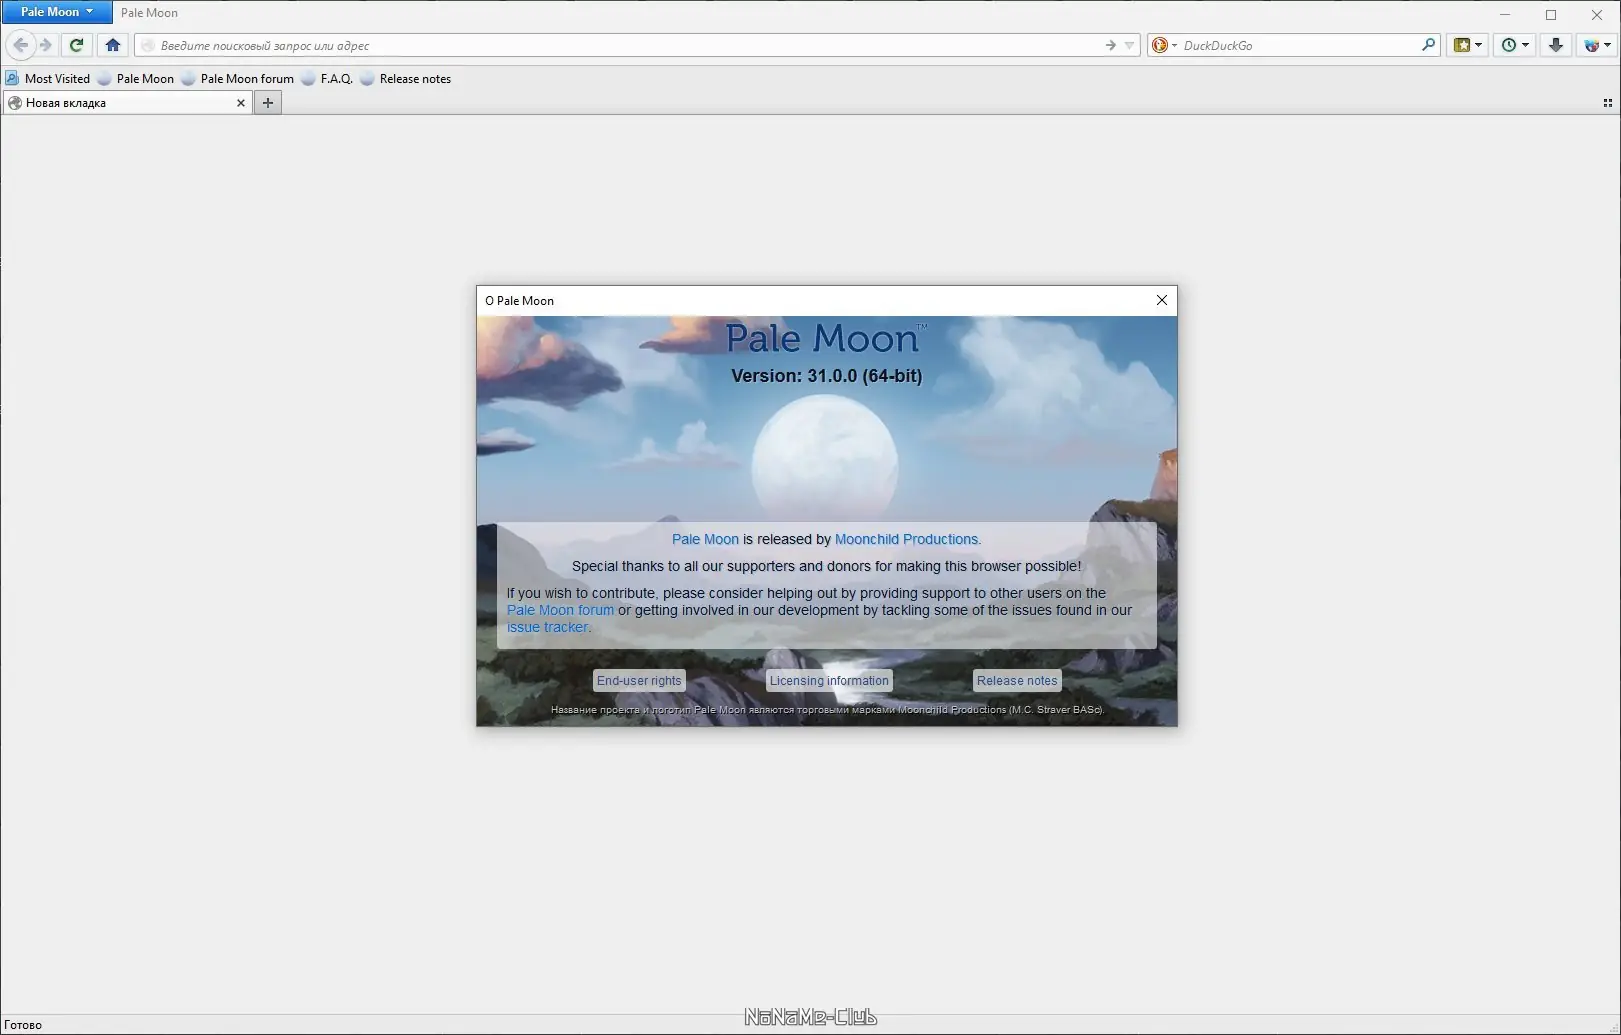Open the Most Visited bookmarks folder

[x=48, y=79]
